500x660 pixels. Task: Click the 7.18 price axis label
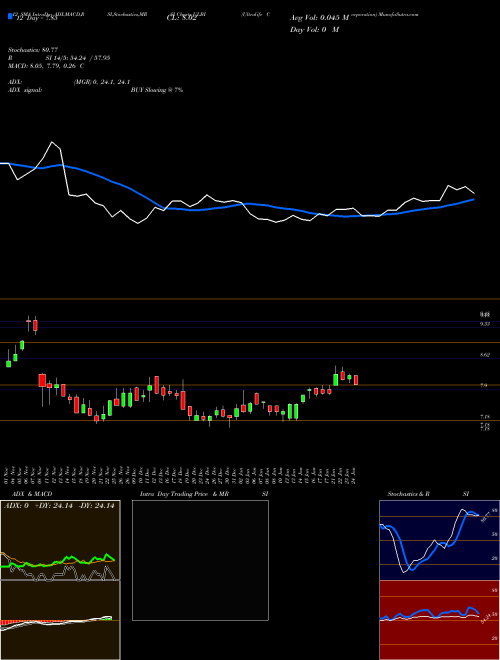coord(484,416)
